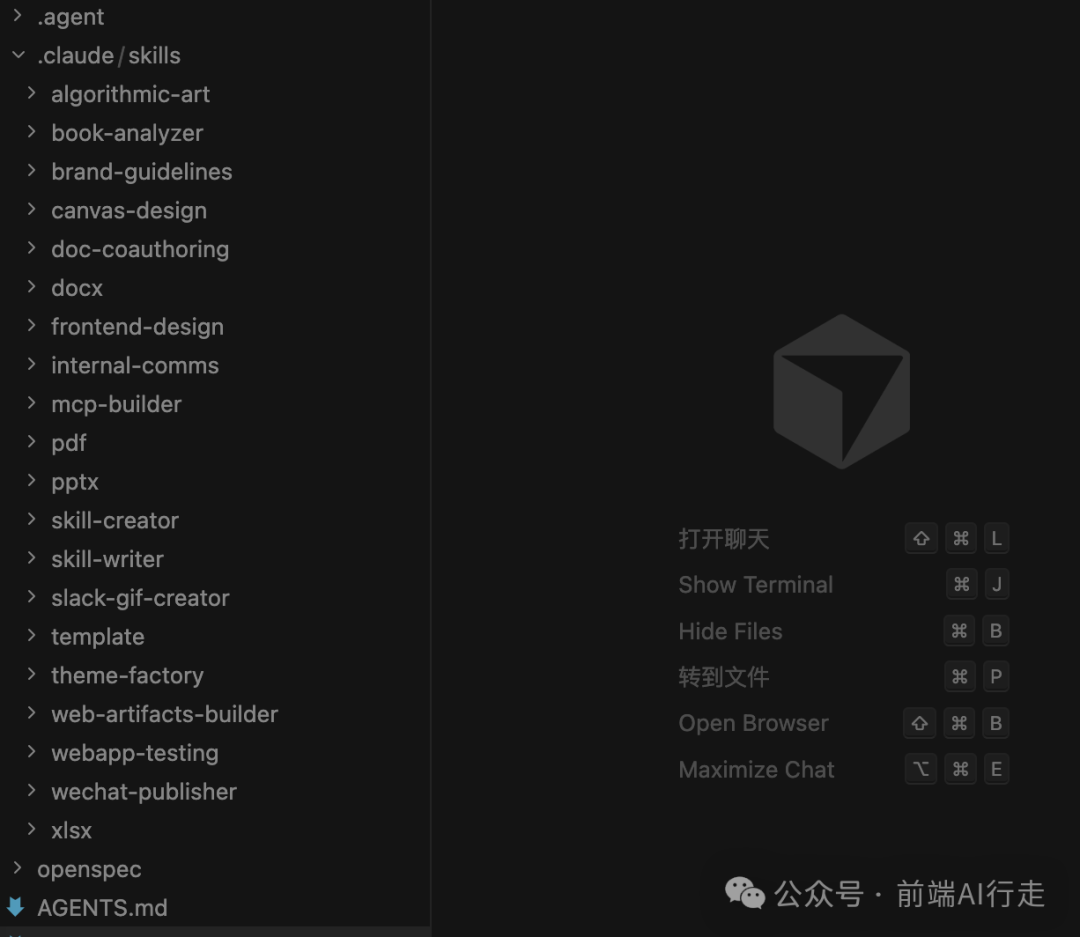
Task: Click 打开聊天 to open chat
Action: [723, 538]
